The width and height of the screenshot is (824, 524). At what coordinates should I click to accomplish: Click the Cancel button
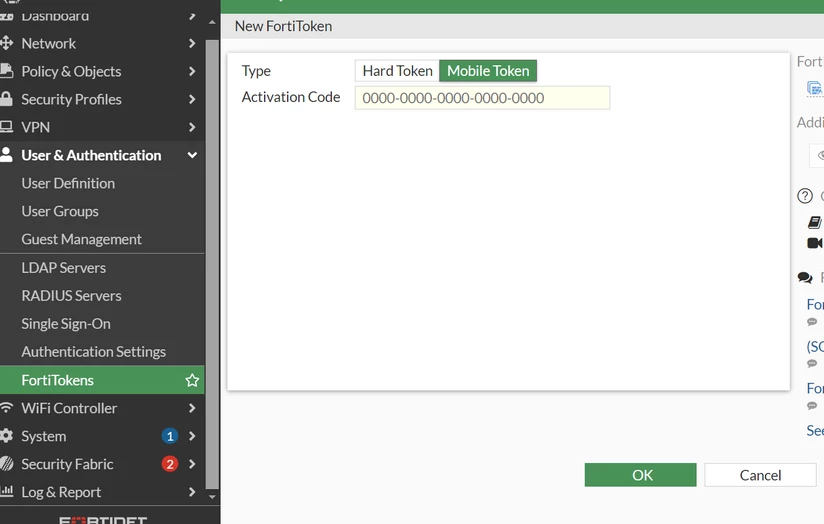760,475
